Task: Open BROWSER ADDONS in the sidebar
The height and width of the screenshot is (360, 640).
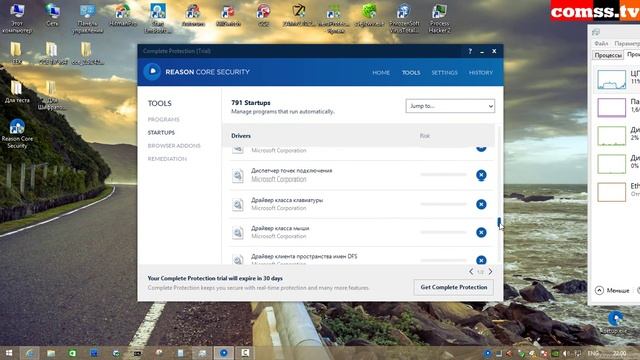Action: pos(174,146)
